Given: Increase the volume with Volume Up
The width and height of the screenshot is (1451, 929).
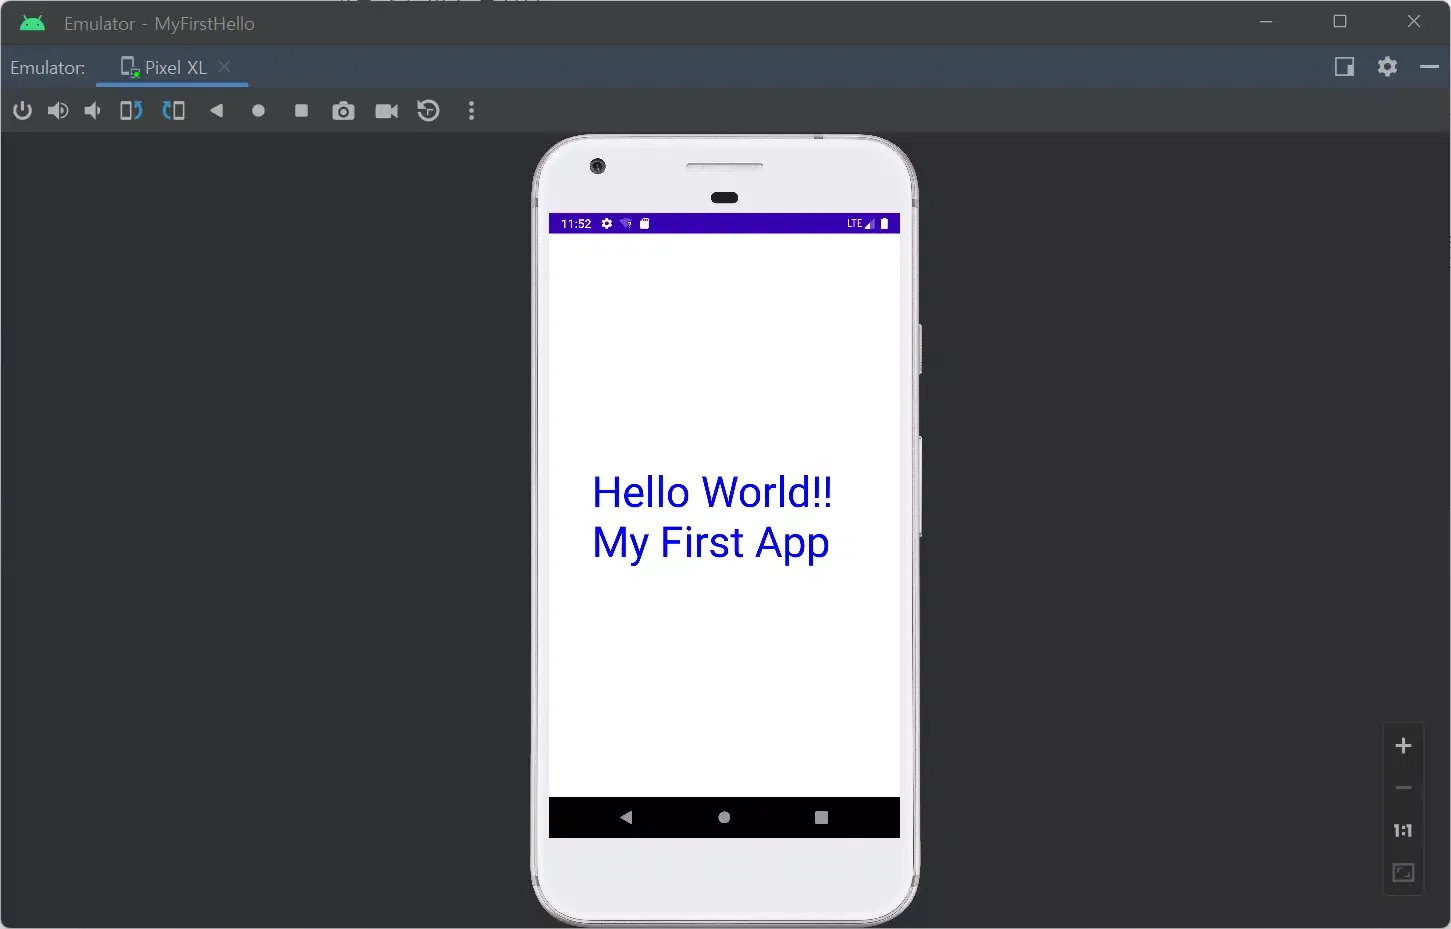Looking at the screenshot, I should click(x=58, y=111).
